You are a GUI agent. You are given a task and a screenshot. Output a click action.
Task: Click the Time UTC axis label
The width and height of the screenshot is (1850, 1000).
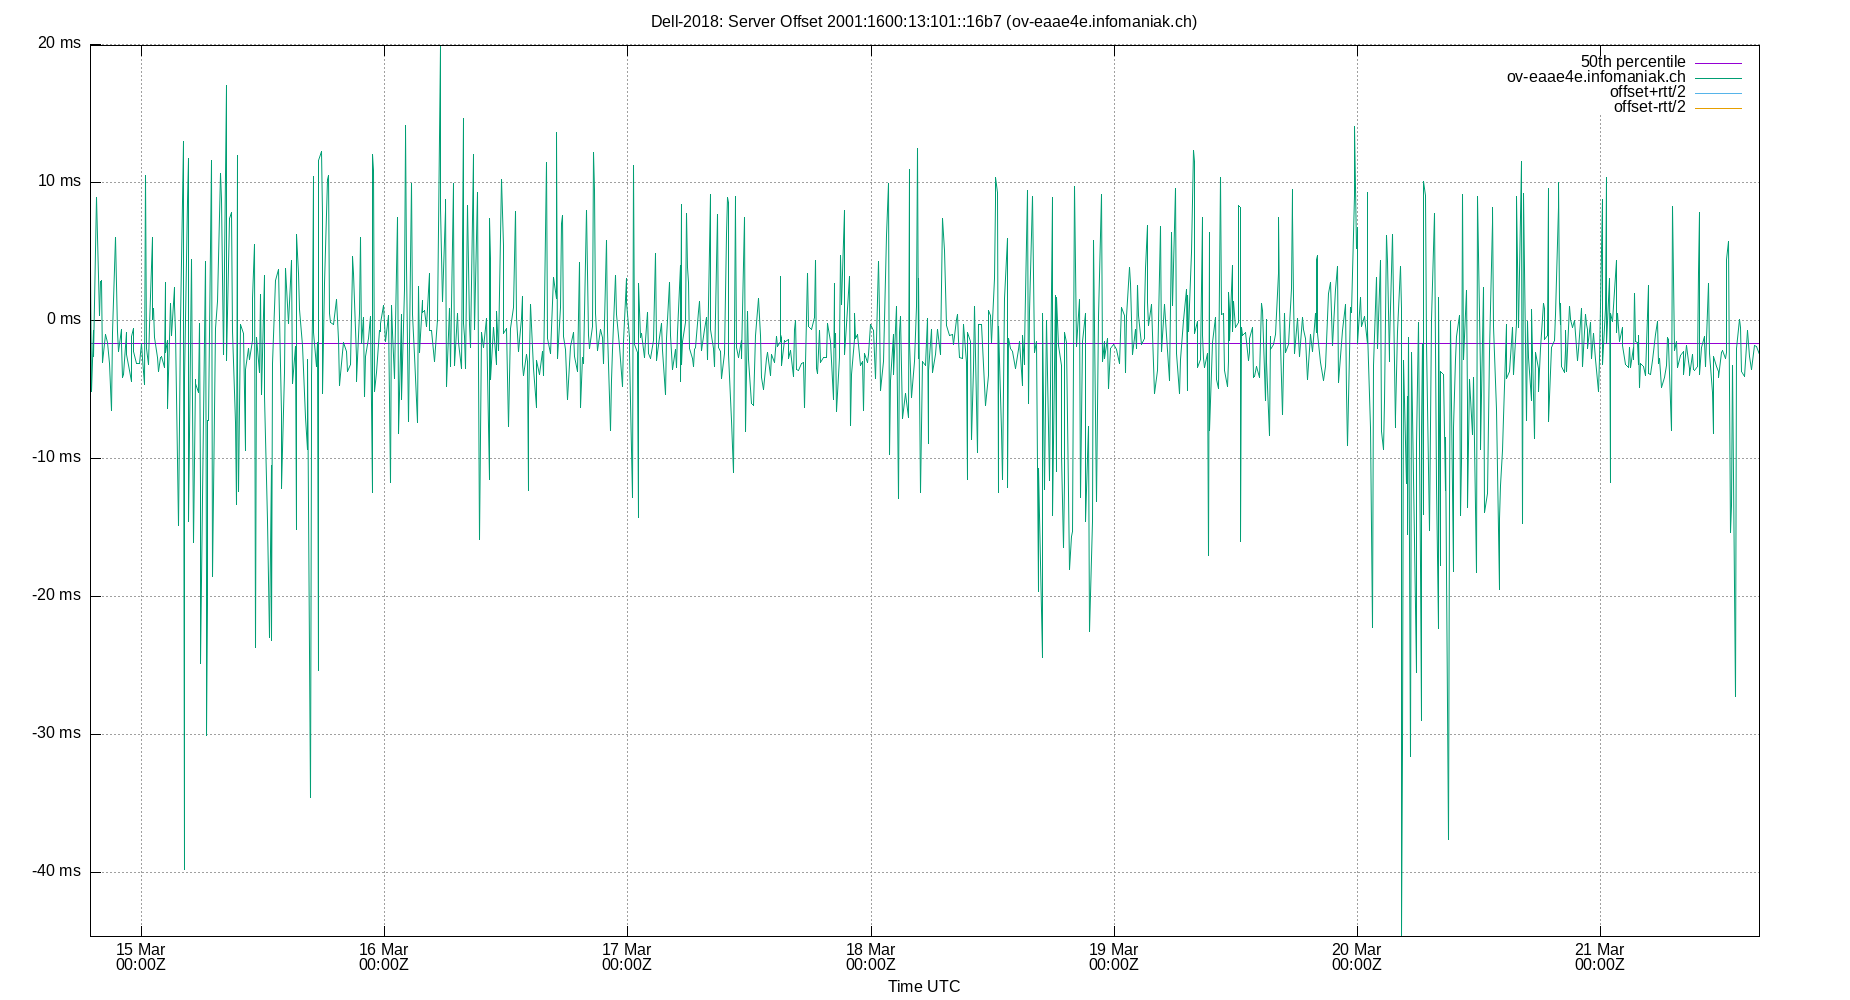pos(922,986)
